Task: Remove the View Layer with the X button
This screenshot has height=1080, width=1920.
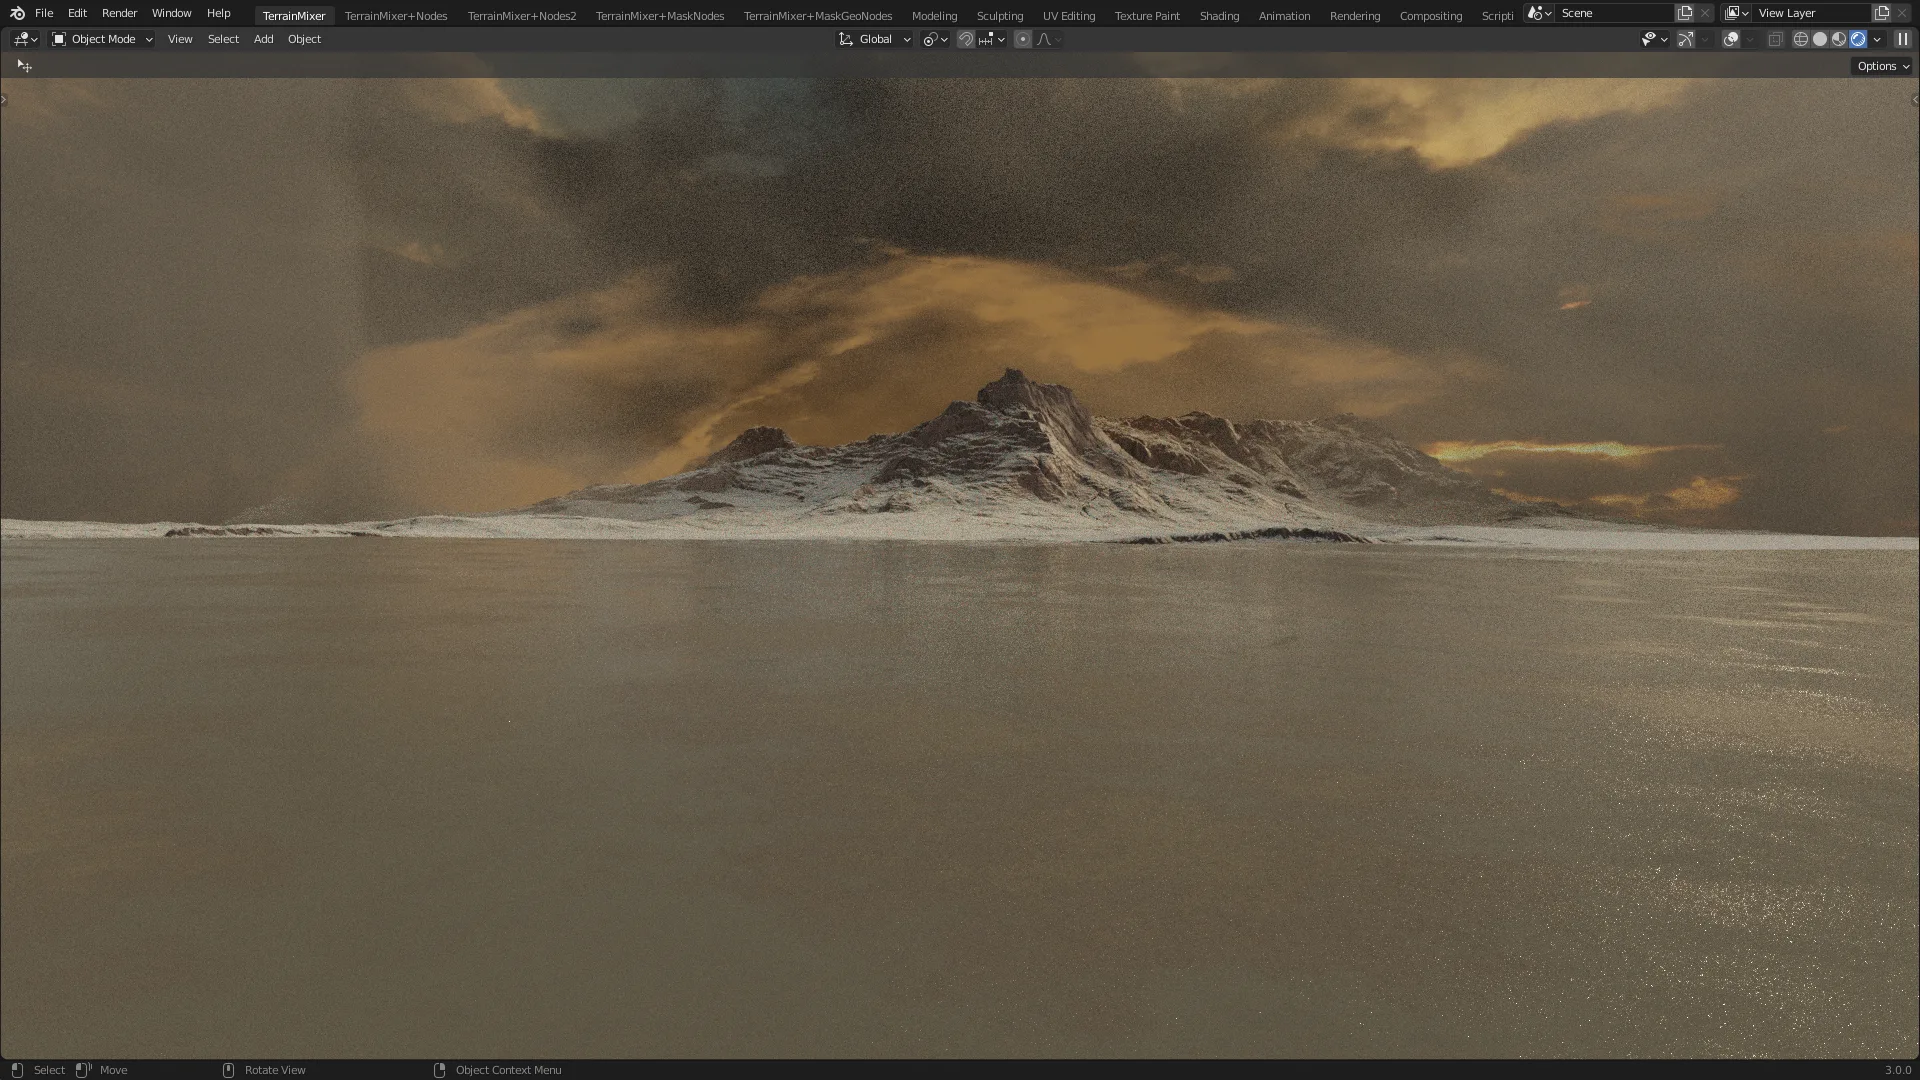Action: click(1902, 13)
